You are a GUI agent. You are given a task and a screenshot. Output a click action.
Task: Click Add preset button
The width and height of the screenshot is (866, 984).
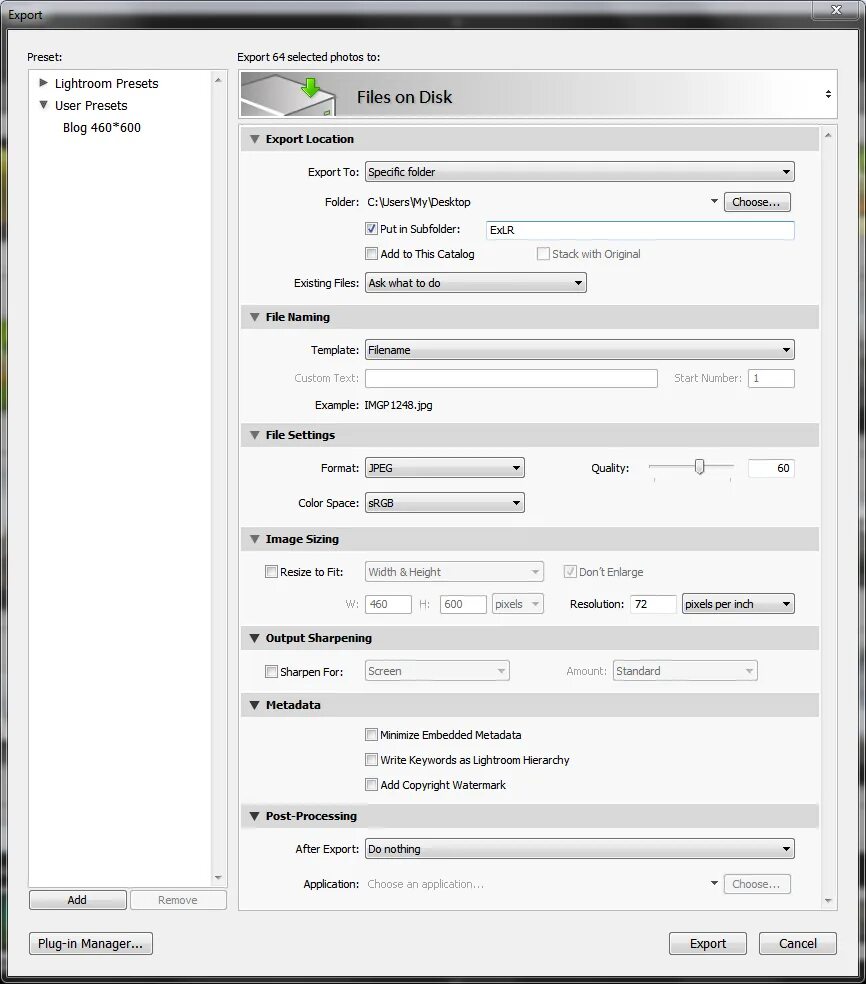click(78, 900)
